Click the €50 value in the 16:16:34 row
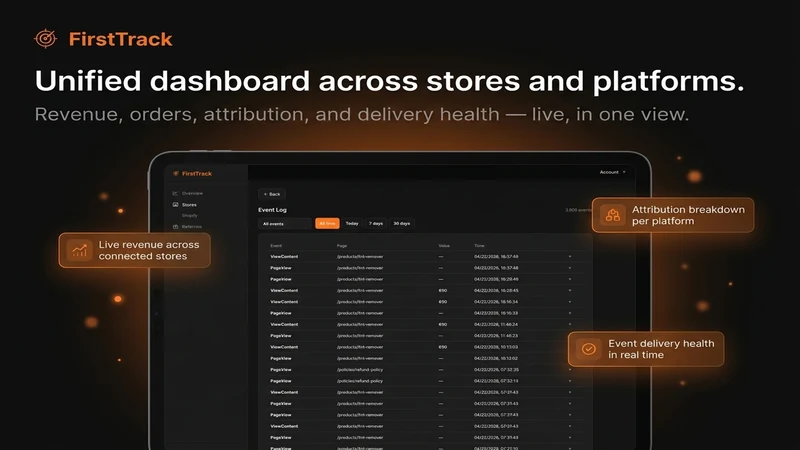Image resolution: width=800 pixels, height=450 pixels. (x=443, y=302)
